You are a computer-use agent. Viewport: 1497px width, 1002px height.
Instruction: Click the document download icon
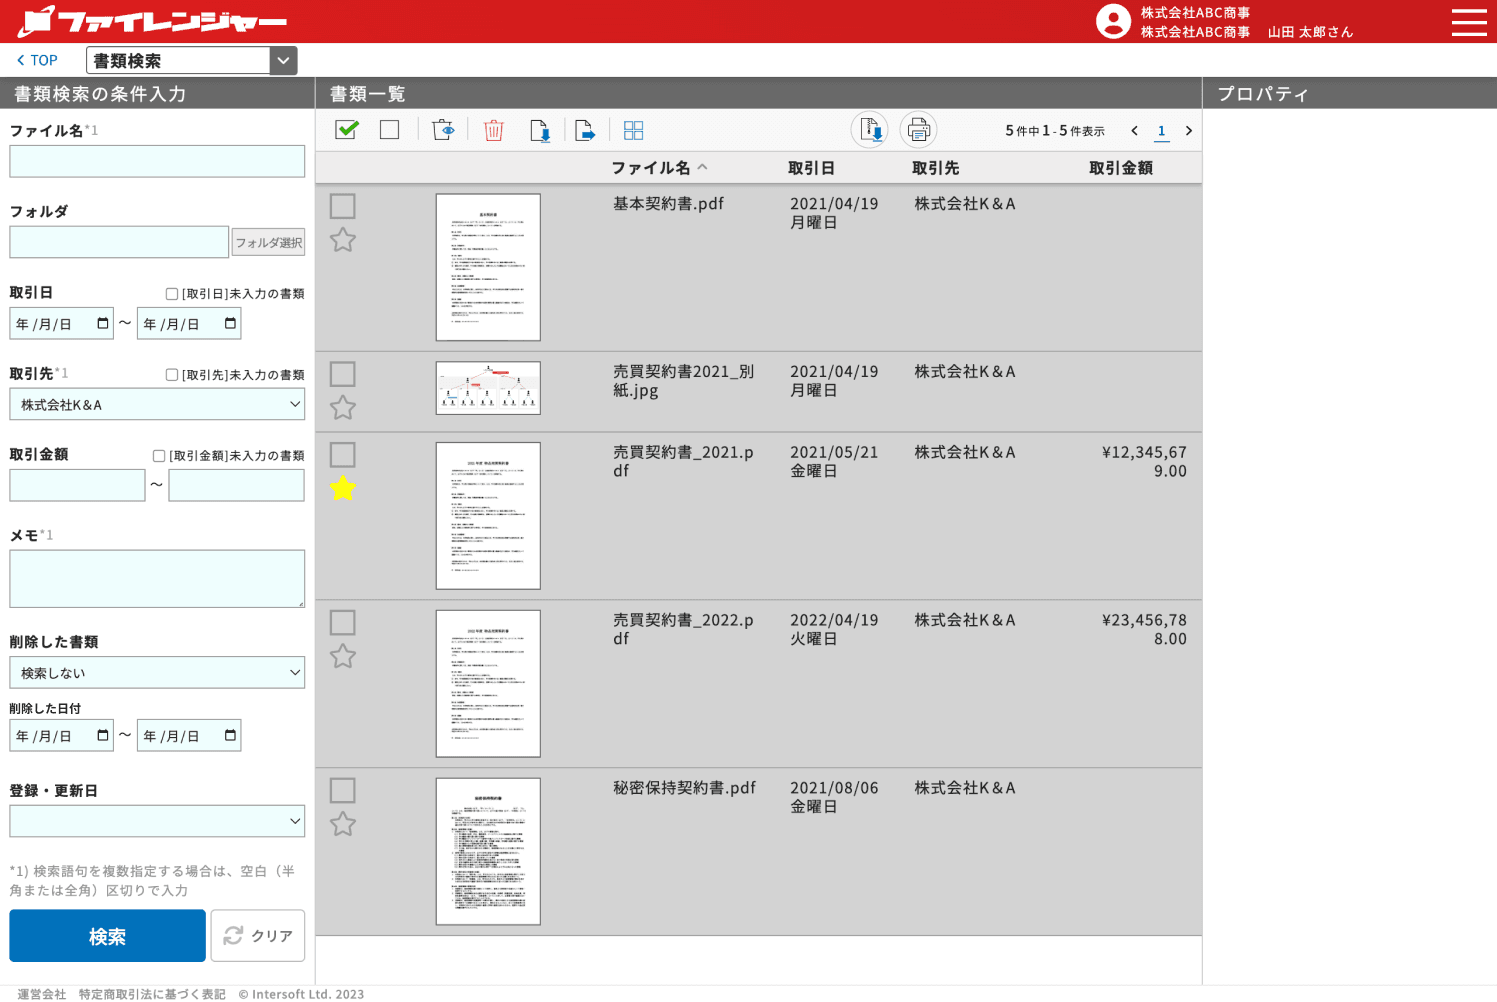click(539, 130)
